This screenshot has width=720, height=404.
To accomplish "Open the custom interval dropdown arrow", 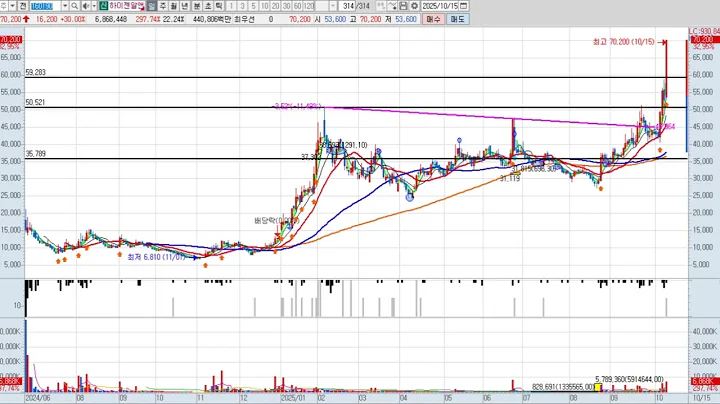I will tap(333, 6).
